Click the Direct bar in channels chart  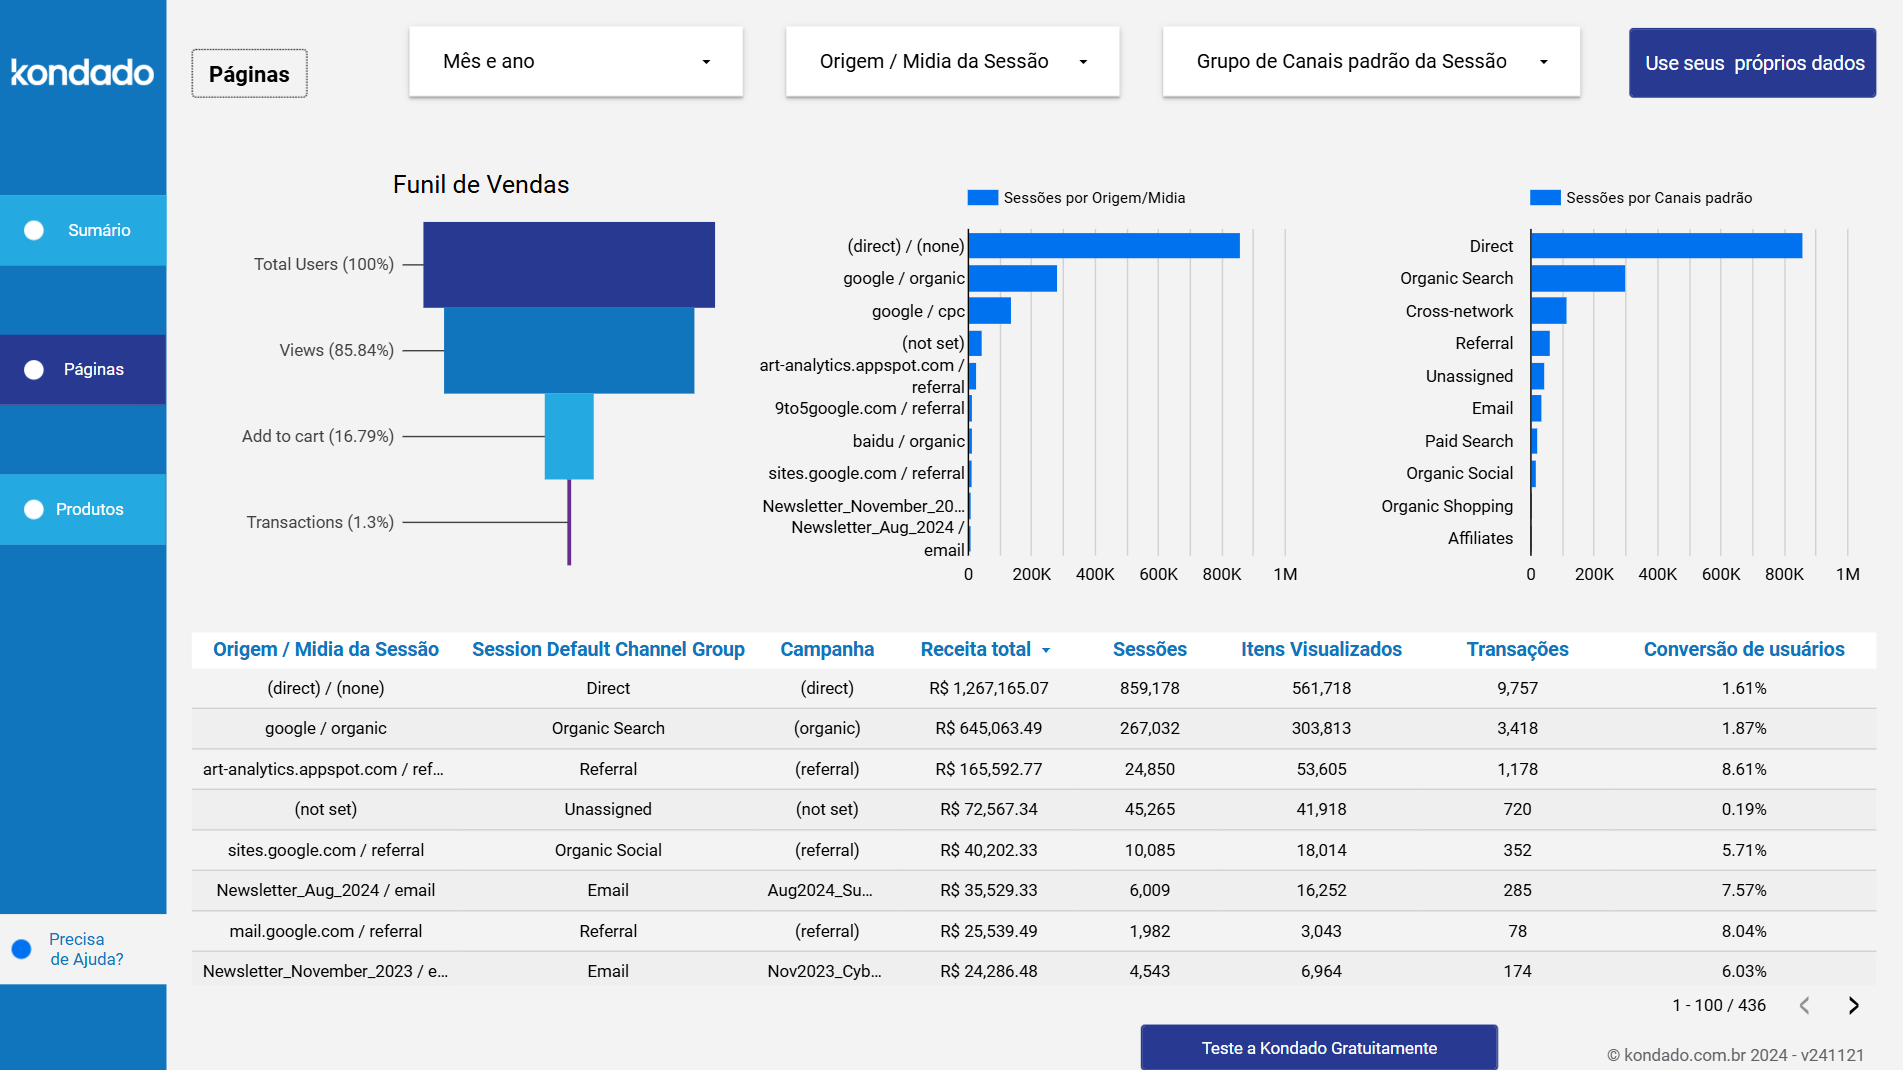pos(1665,245)
